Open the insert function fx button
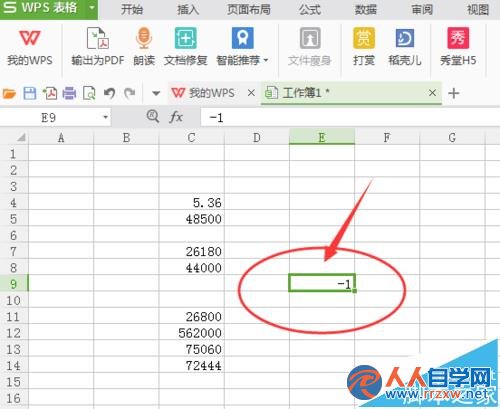The image size is (500, 409). point(176,117)
